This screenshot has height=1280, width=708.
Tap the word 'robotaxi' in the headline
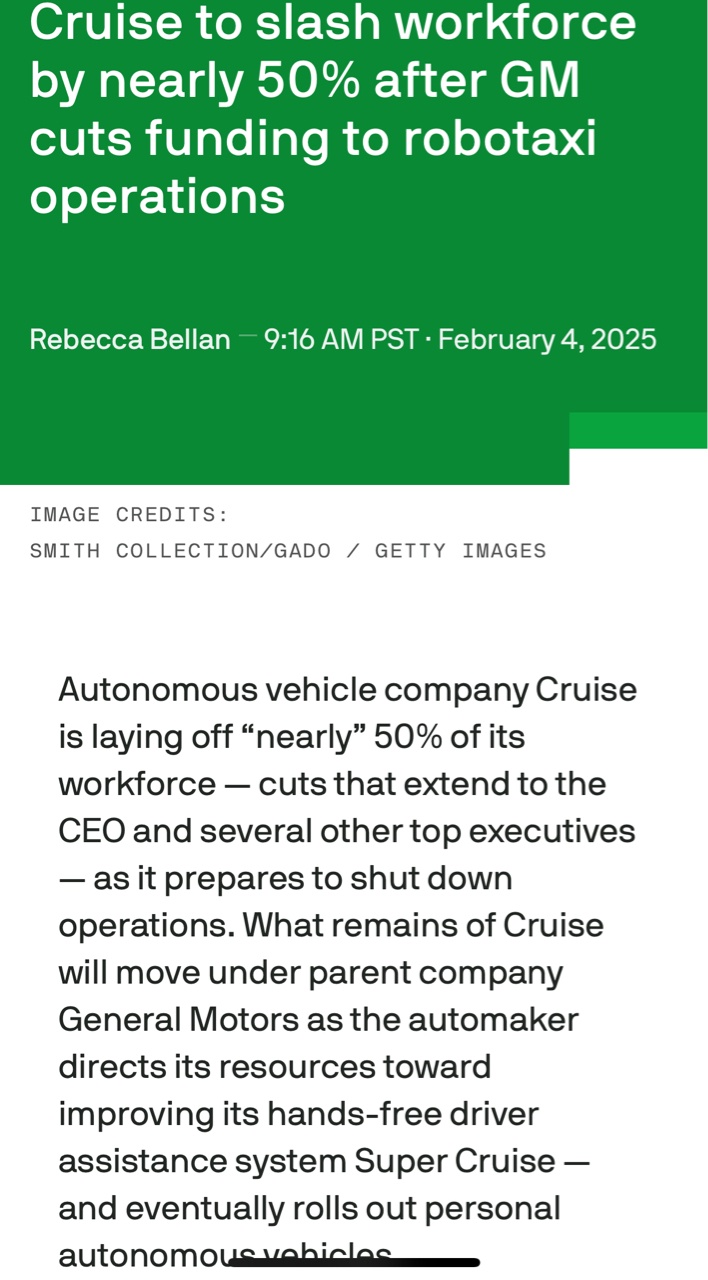point(500,139)
